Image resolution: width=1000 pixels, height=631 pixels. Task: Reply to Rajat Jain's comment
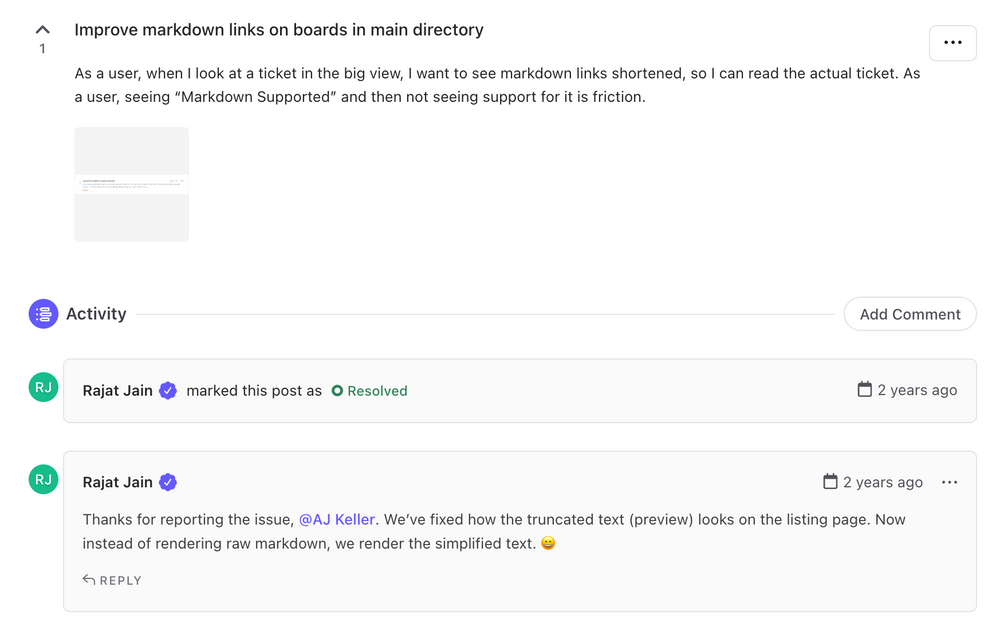tap(112, 580)
